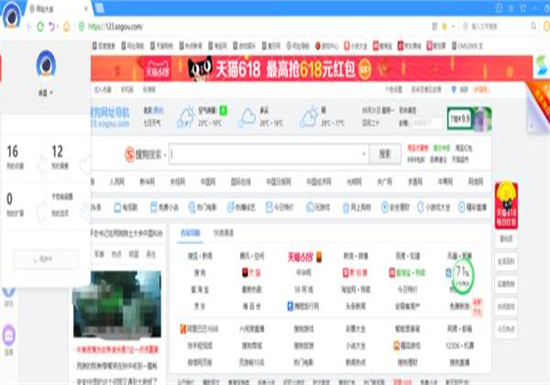
Task: Open the stat tile showing 12 in the side panel
Action: click(x=68, y=158)
